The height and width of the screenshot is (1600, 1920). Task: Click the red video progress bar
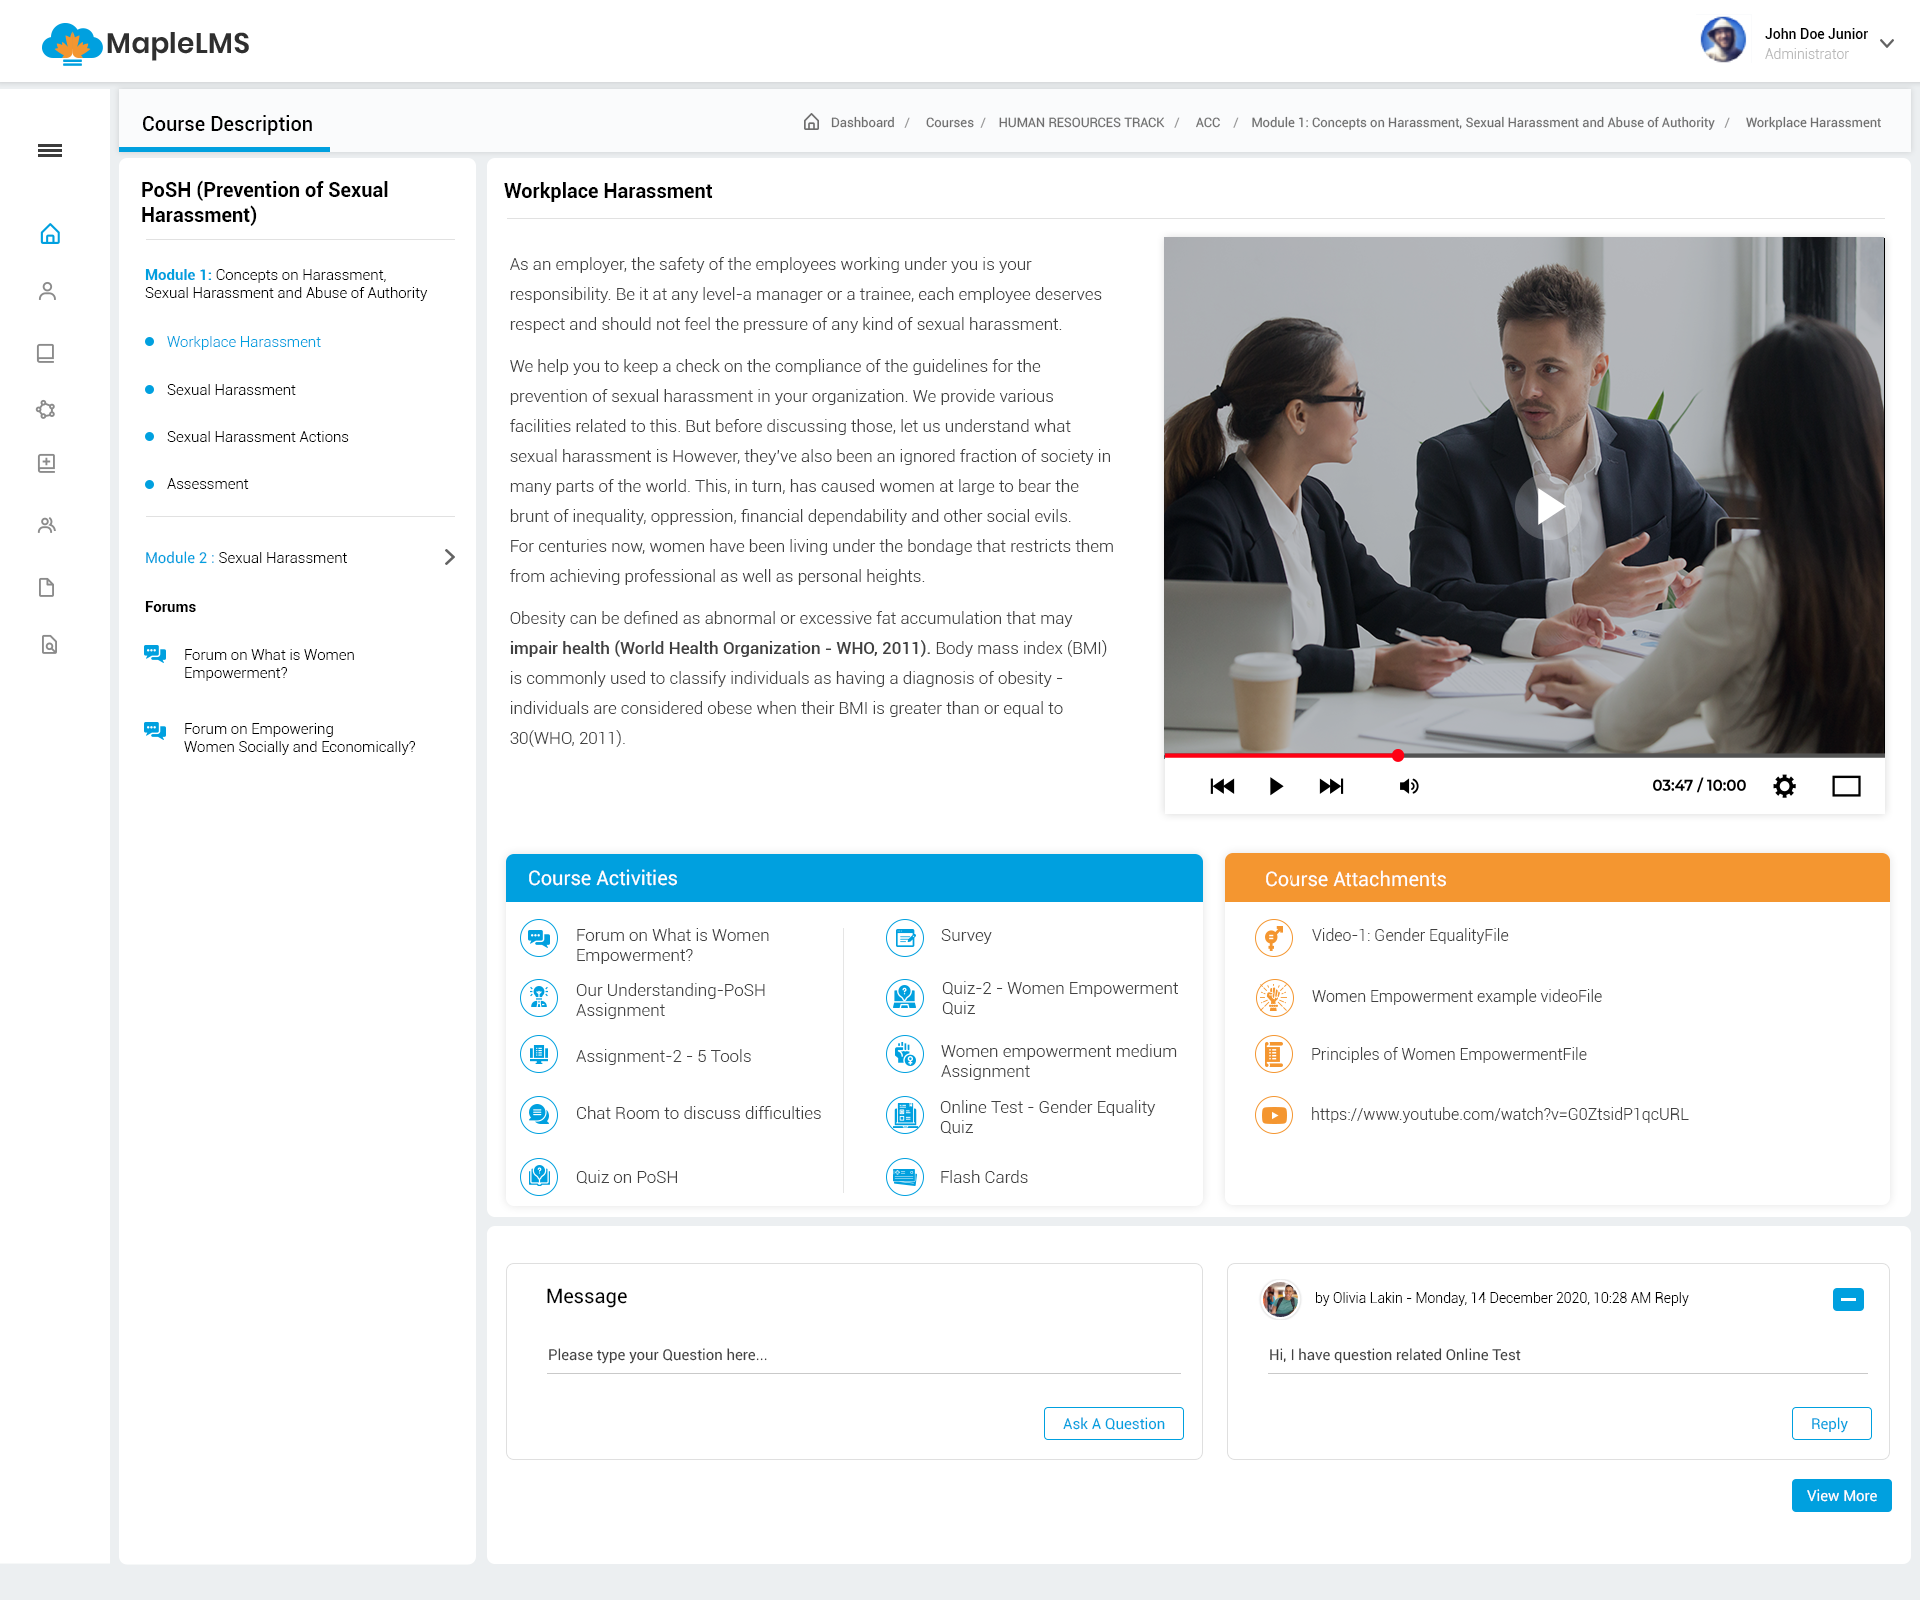point(1280,755)
